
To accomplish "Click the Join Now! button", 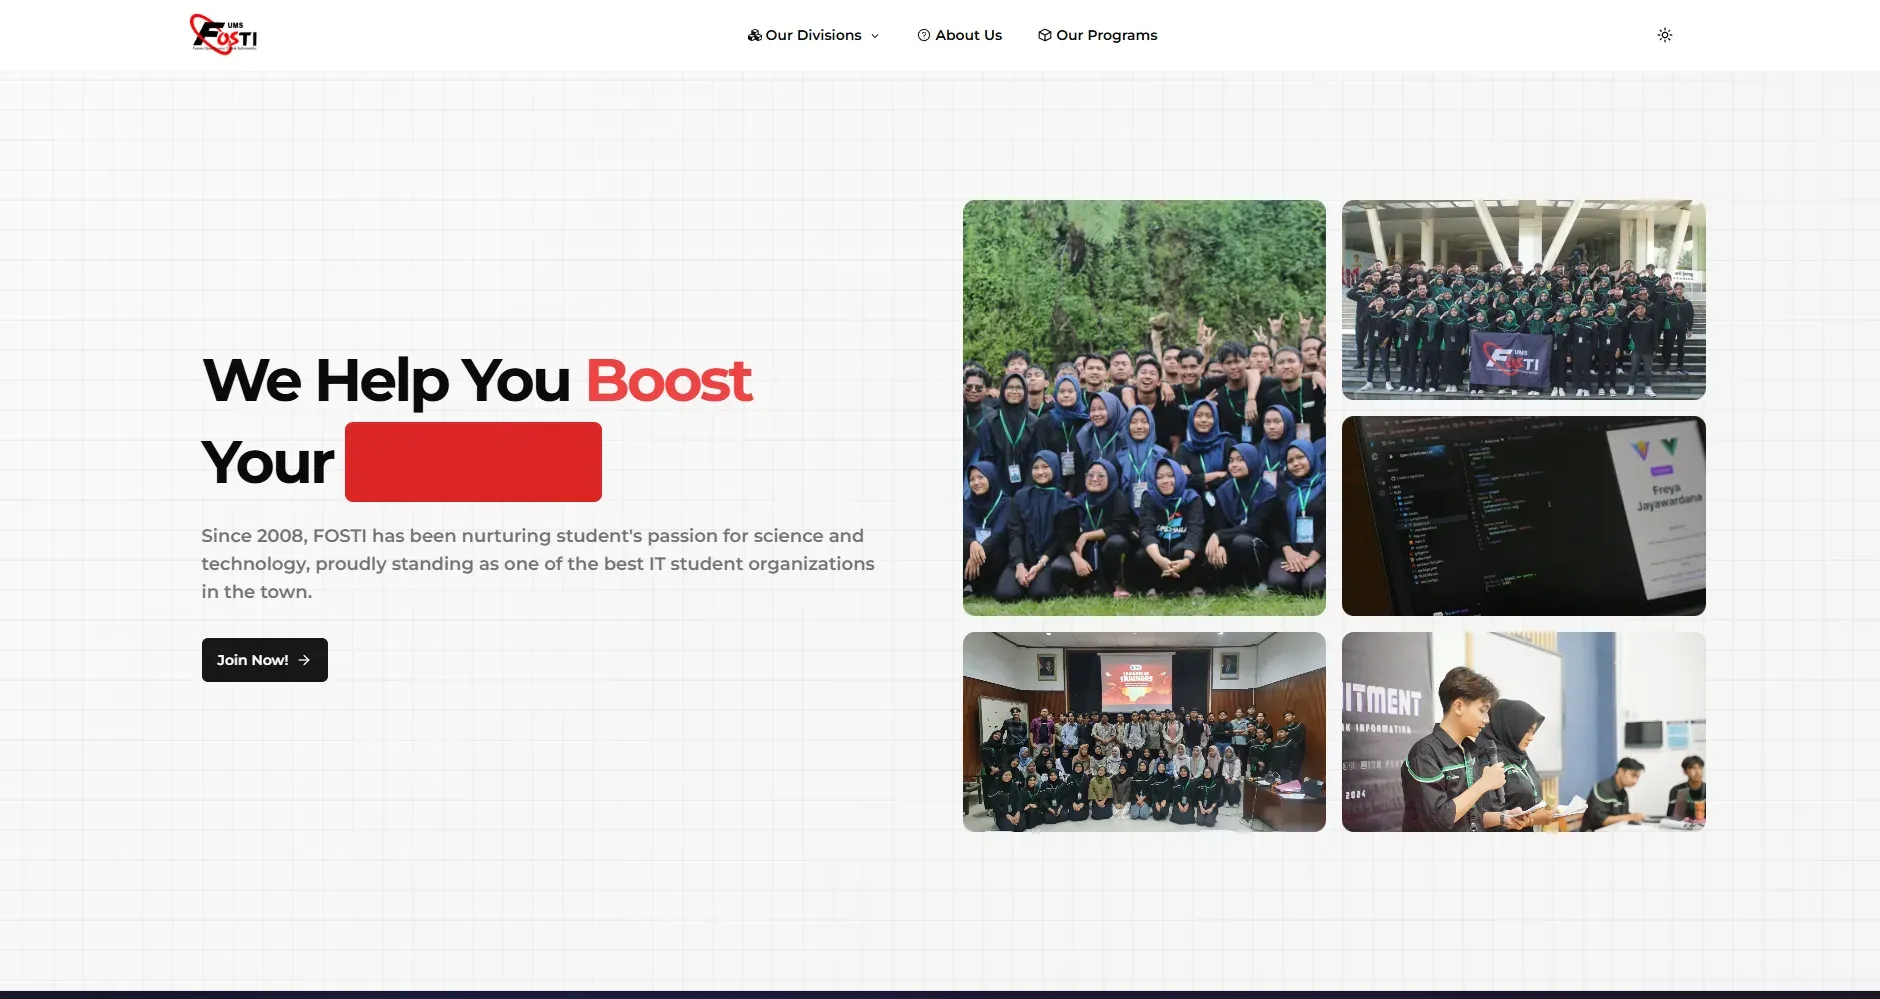I will (265, 660).
